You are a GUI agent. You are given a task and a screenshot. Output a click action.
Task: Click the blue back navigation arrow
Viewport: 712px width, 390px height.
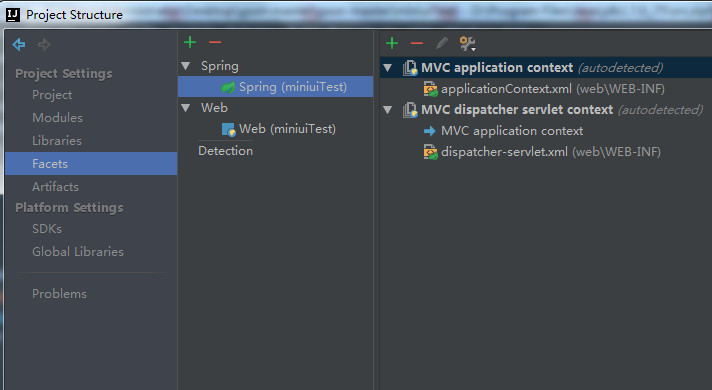pos(19,44)
